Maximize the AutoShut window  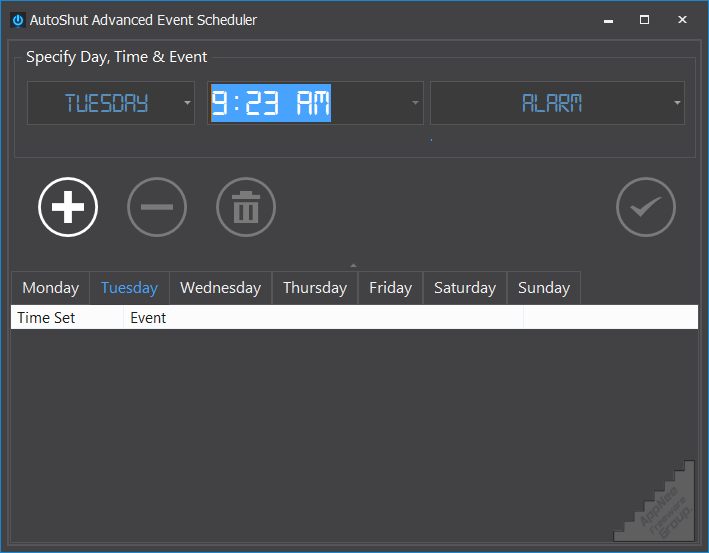point(644,20)
